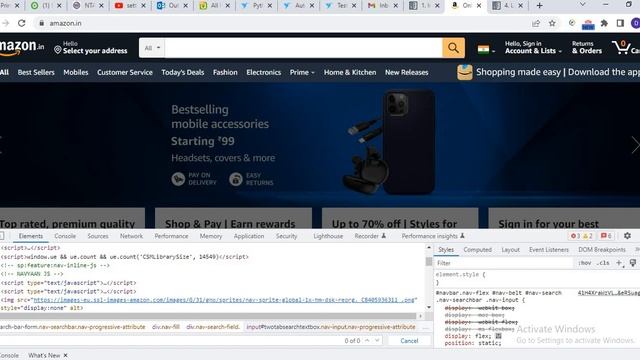Open Today's Deals link
640x360 pixels.
(x=182, y=72)
